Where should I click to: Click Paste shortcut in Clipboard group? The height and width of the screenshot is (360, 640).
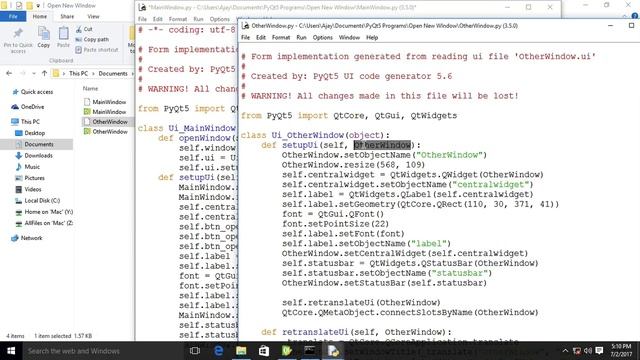pyautogui.click(x=97, y=50)
